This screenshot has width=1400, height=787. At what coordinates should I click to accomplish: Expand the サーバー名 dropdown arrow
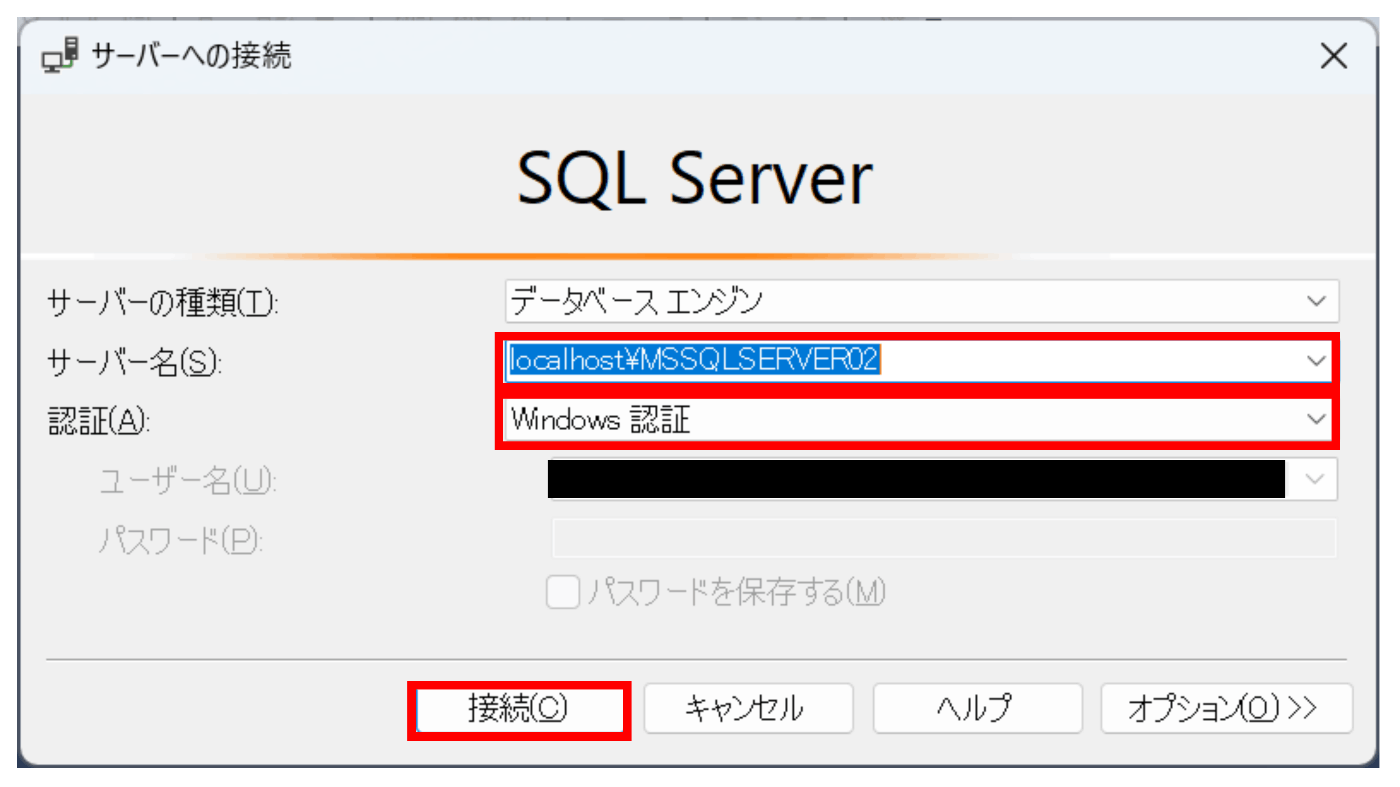point(1316,361)
